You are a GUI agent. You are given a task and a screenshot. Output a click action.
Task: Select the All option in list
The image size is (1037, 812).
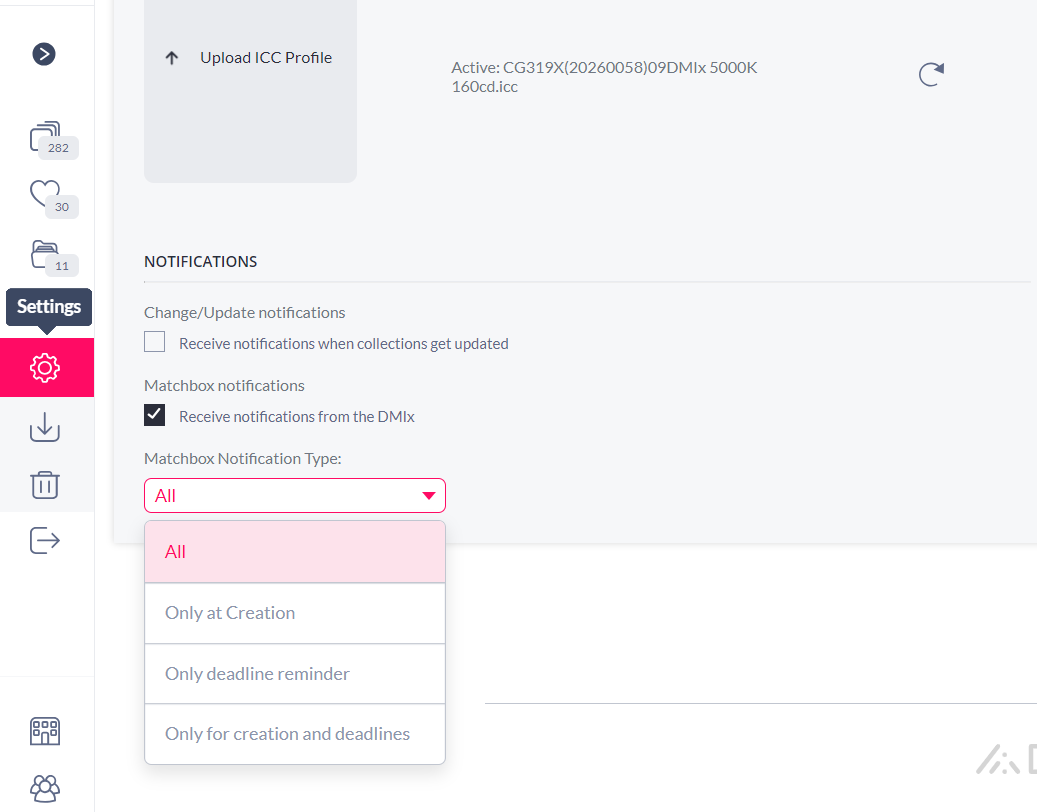click(295, 551)
